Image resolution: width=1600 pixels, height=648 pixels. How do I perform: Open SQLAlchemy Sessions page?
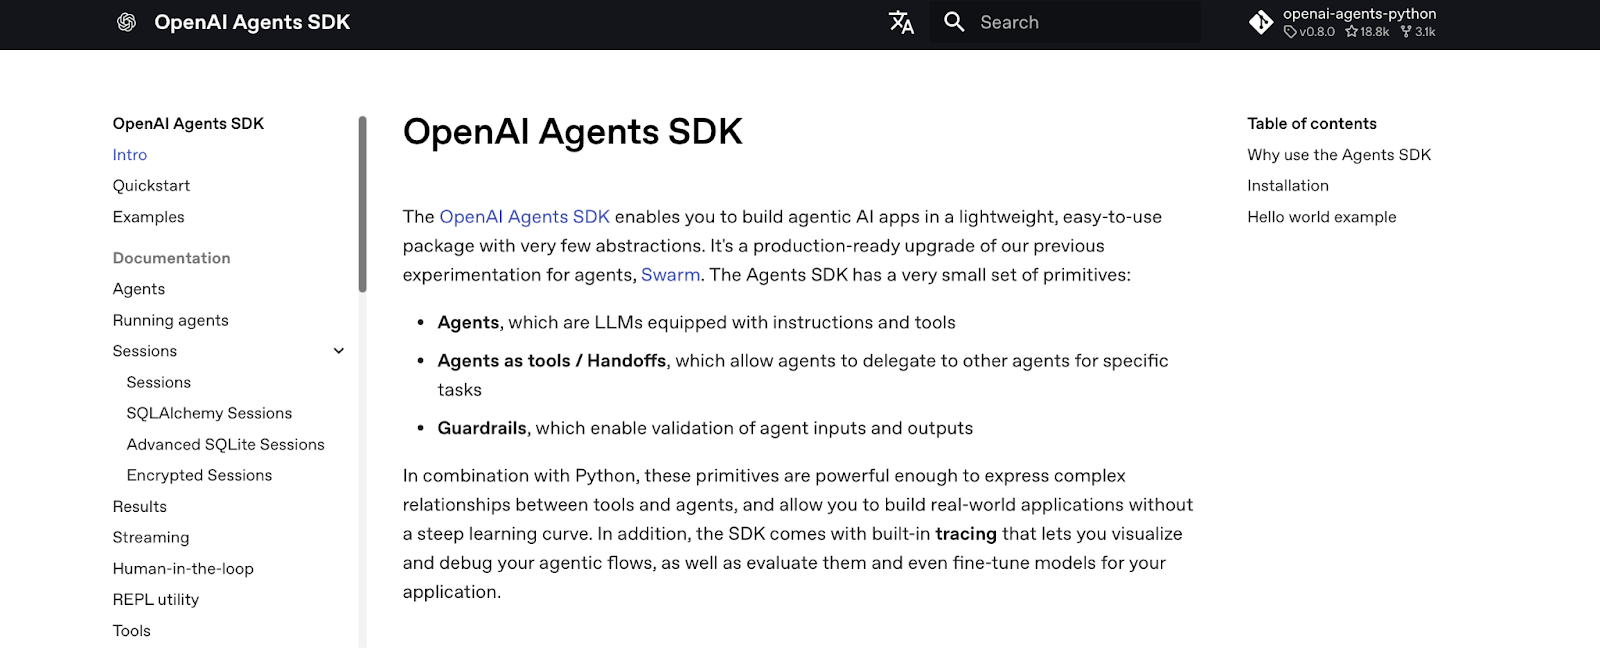(209, 413)
